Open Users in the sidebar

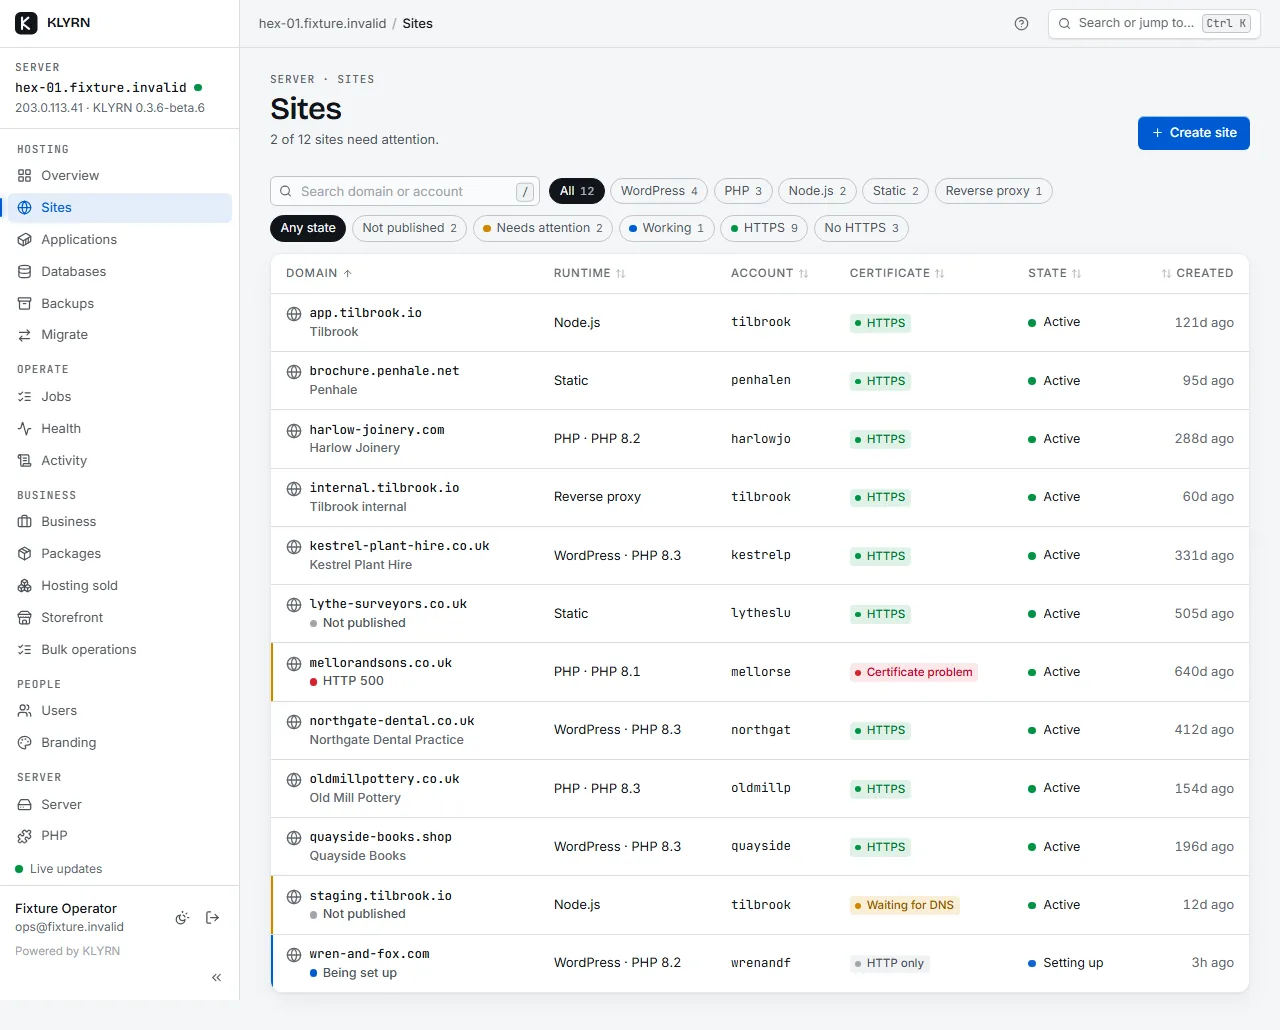[x=120, y=711]
